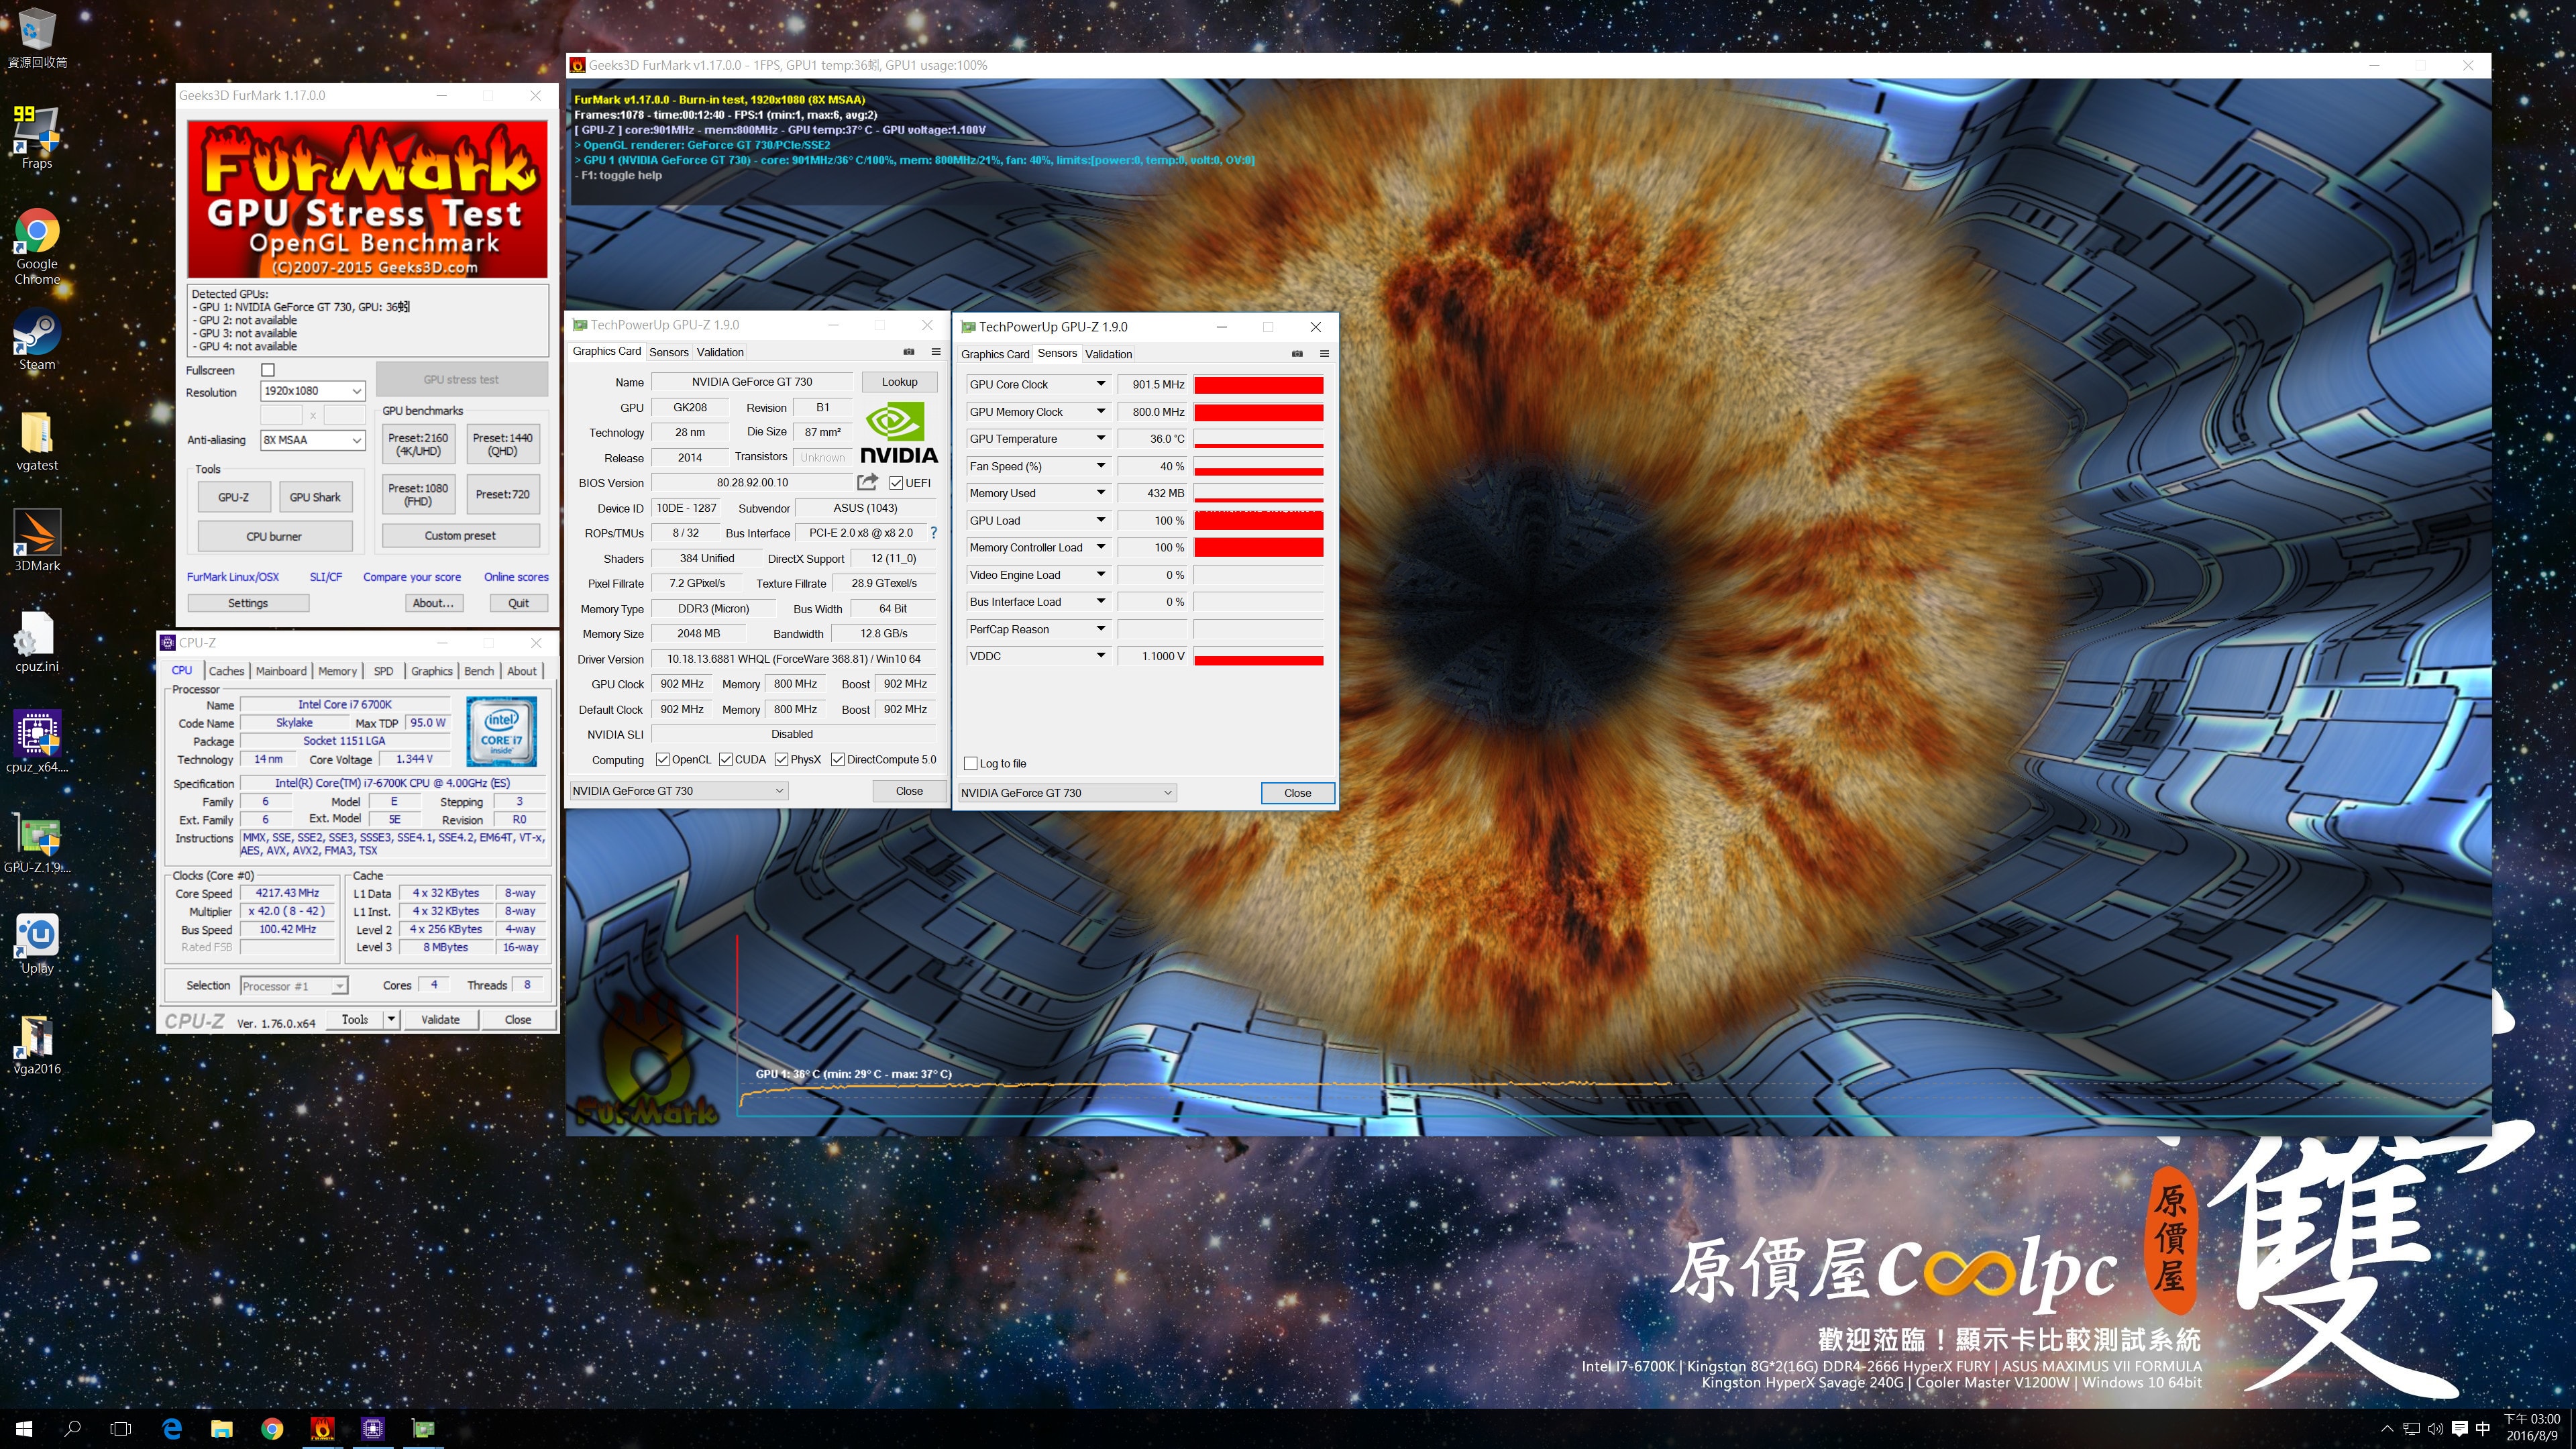The image size is (2576, 1449).
Task: Open the CPU-Z Tools dropdown arrow
Action: point(391,1020)
